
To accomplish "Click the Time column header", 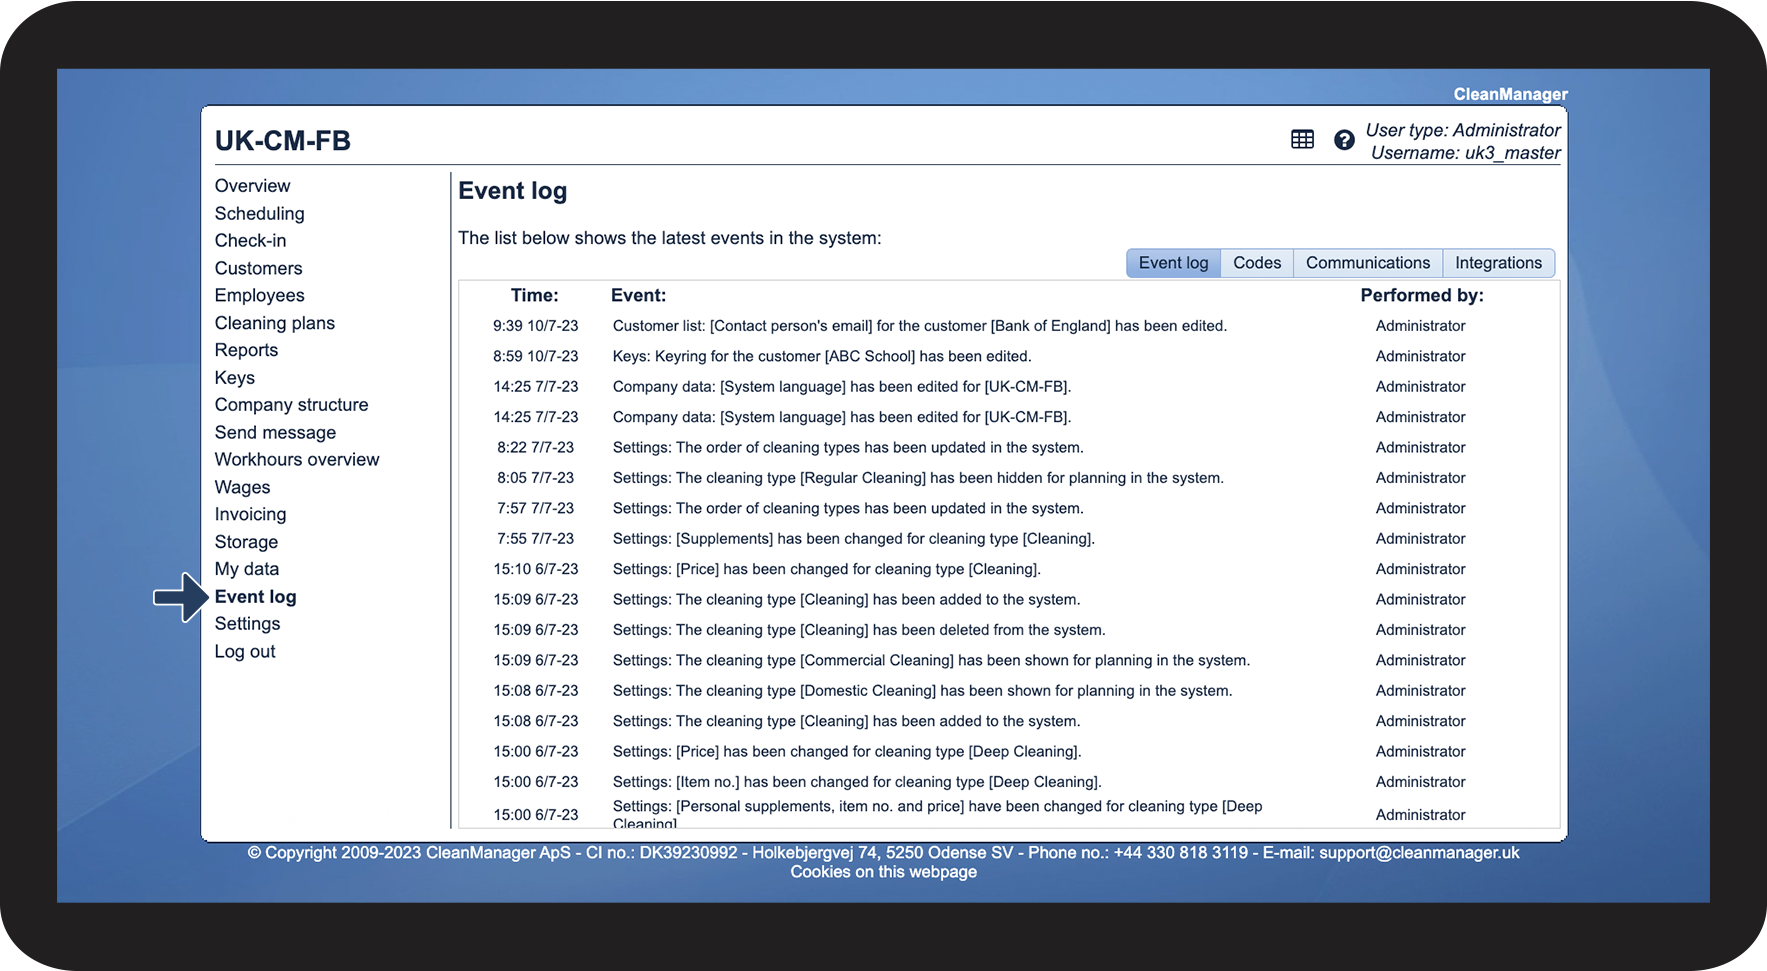I will (x=534, y=295).
